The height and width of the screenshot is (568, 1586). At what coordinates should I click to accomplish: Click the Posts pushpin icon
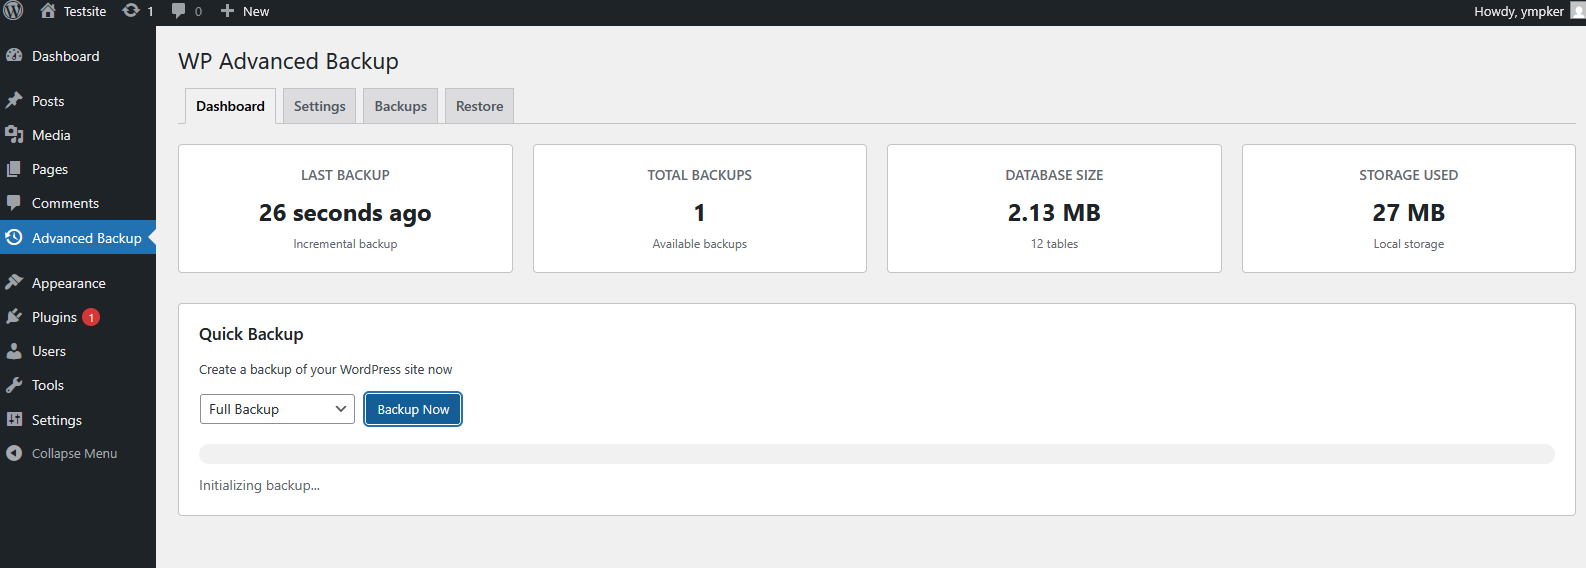[14, 101]
